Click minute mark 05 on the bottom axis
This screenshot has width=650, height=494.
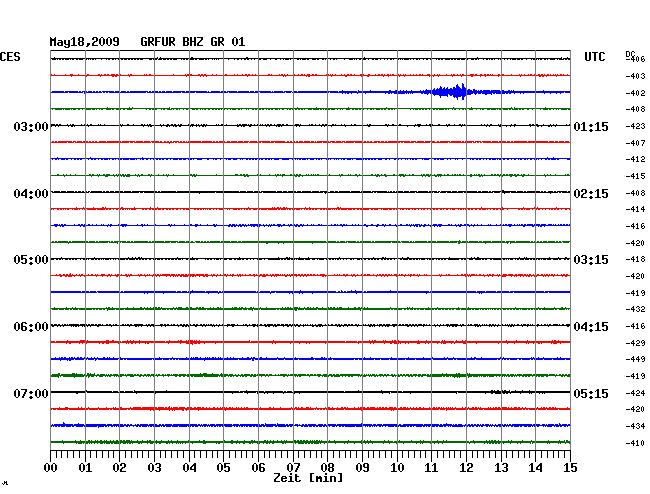pos(223,468)
